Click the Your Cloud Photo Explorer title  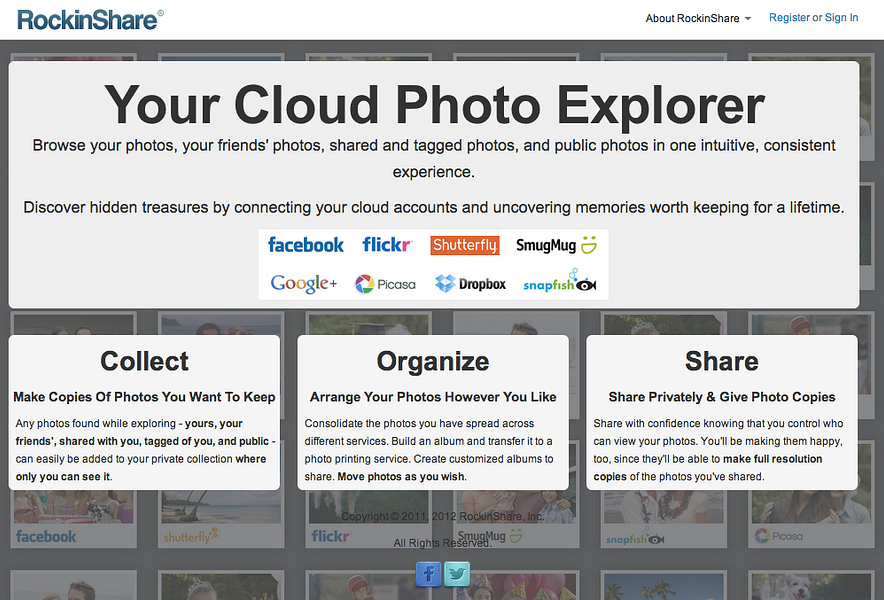[434, 105]
